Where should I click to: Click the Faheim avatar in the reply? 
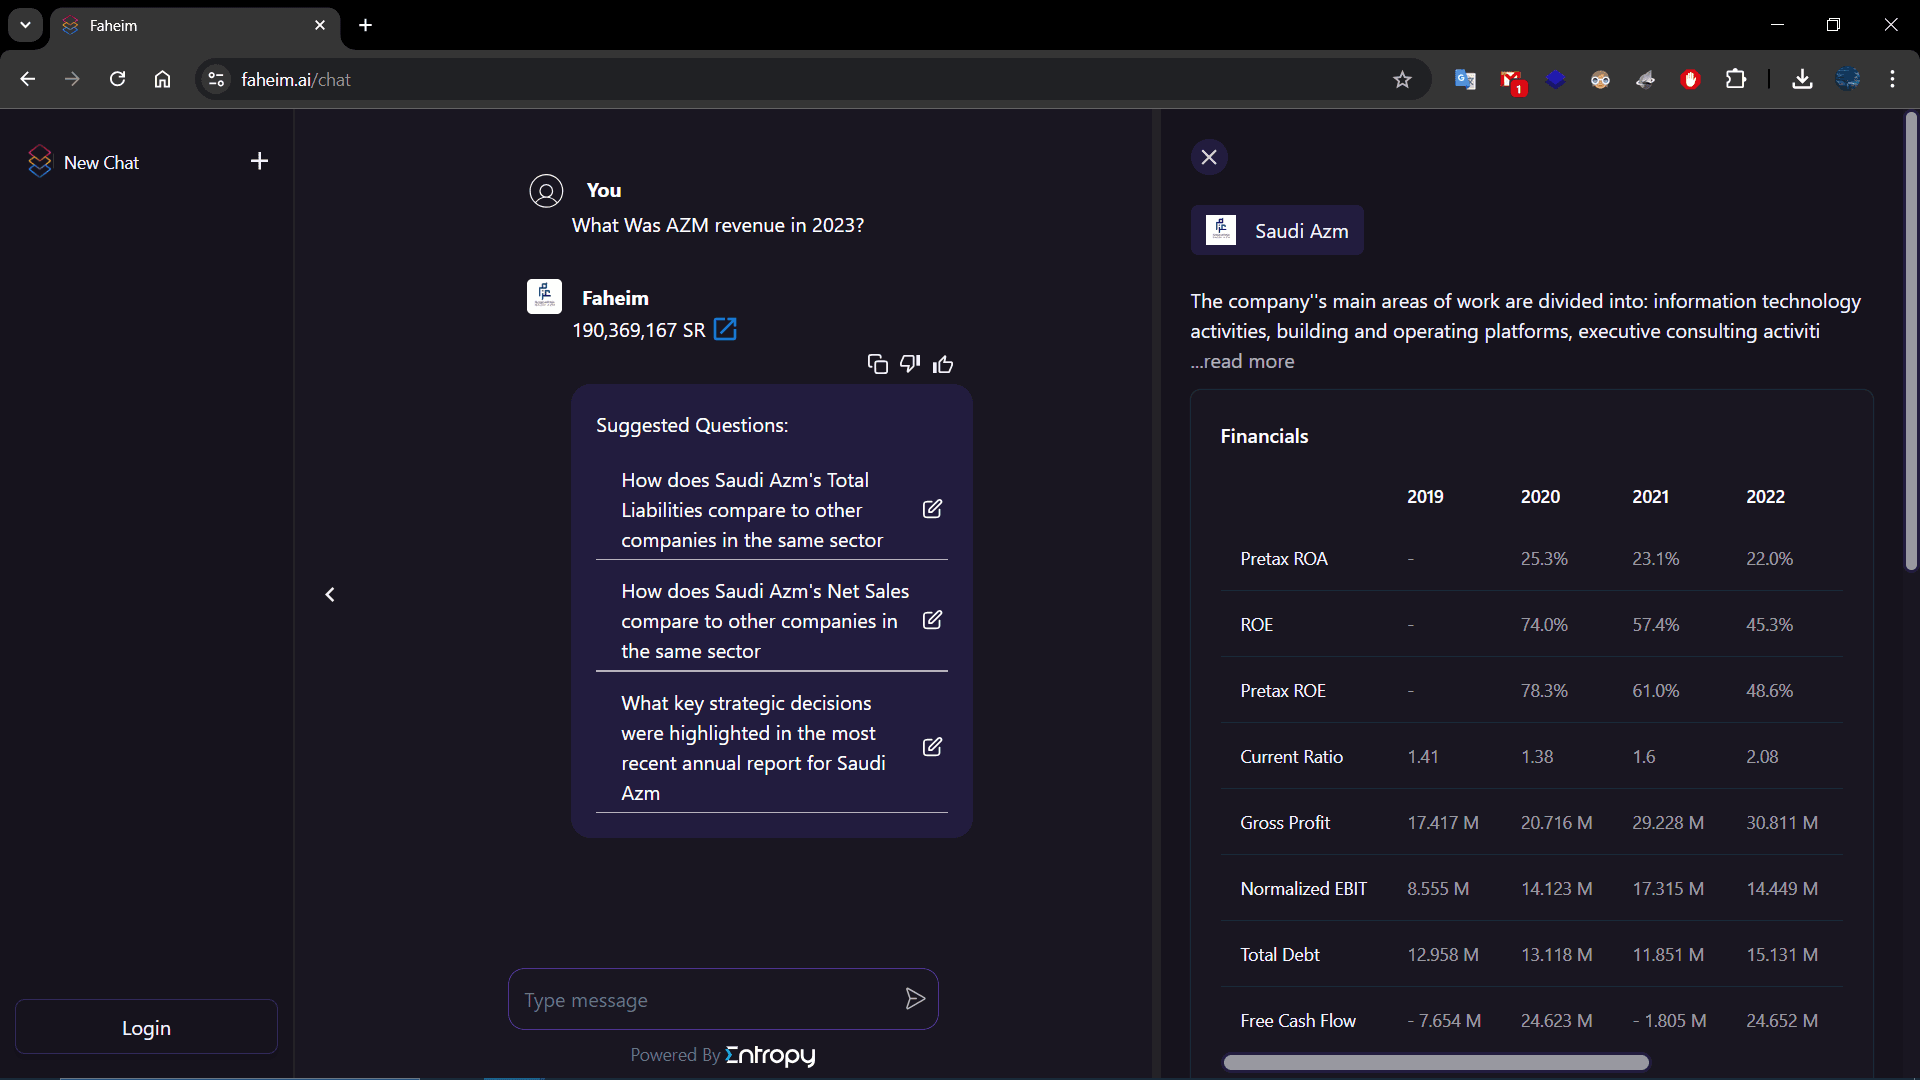coord(544,297)
